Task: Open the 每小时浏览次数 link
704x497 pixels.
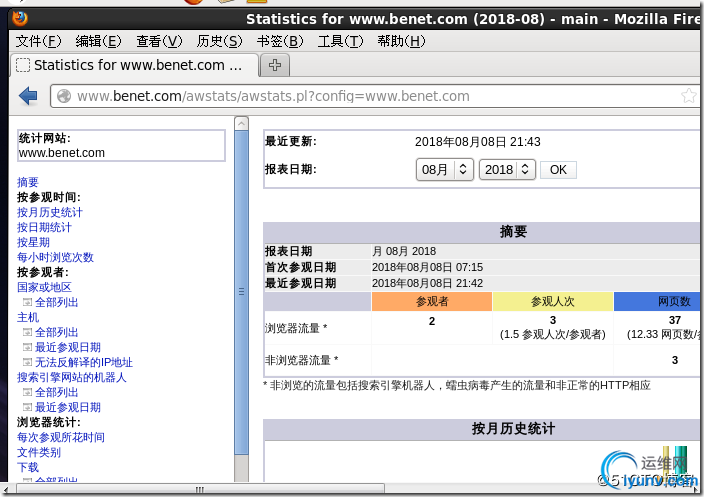Action: [x=55, y=257]
